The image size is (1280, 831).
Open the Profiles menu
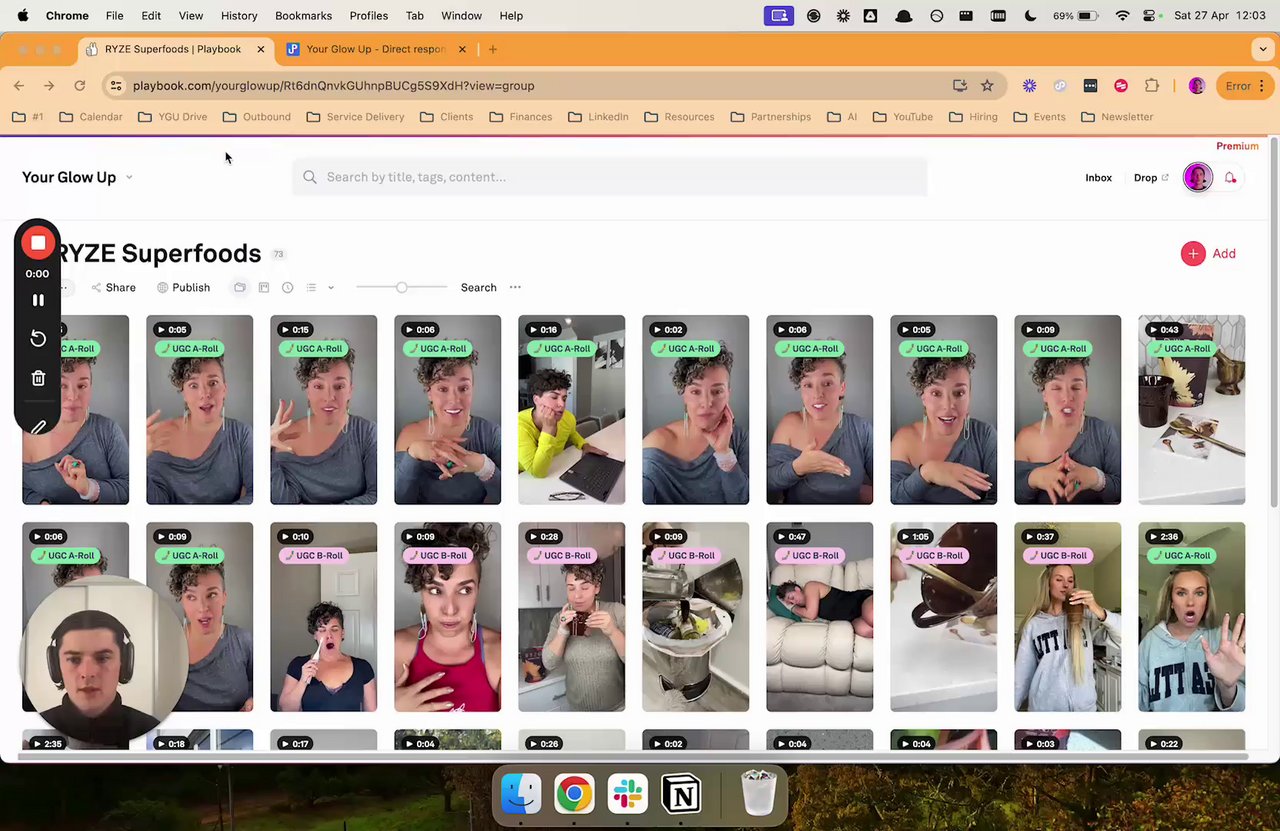pyautogui.click(x=369, y=16)
